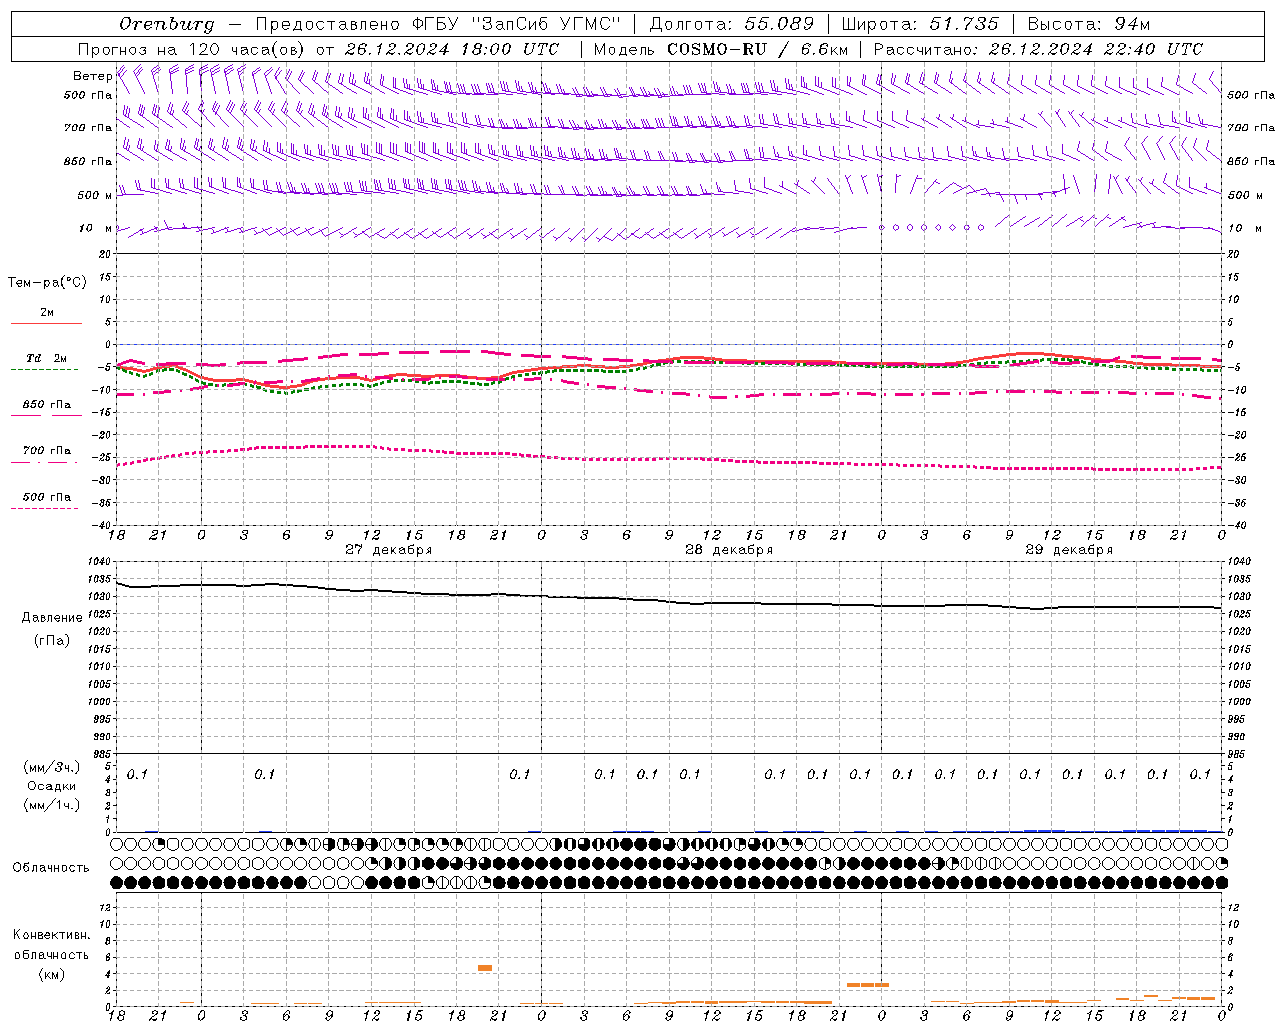The height and width of the screenshot is (1024, 1280).
Task: Click the 28 декабря date label
Action: tap(728, 550)
